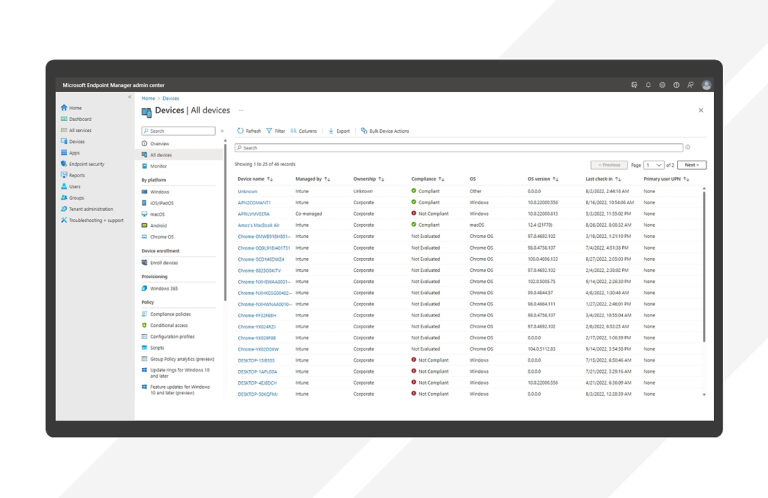Open Scripts policy item

[153, 348]
